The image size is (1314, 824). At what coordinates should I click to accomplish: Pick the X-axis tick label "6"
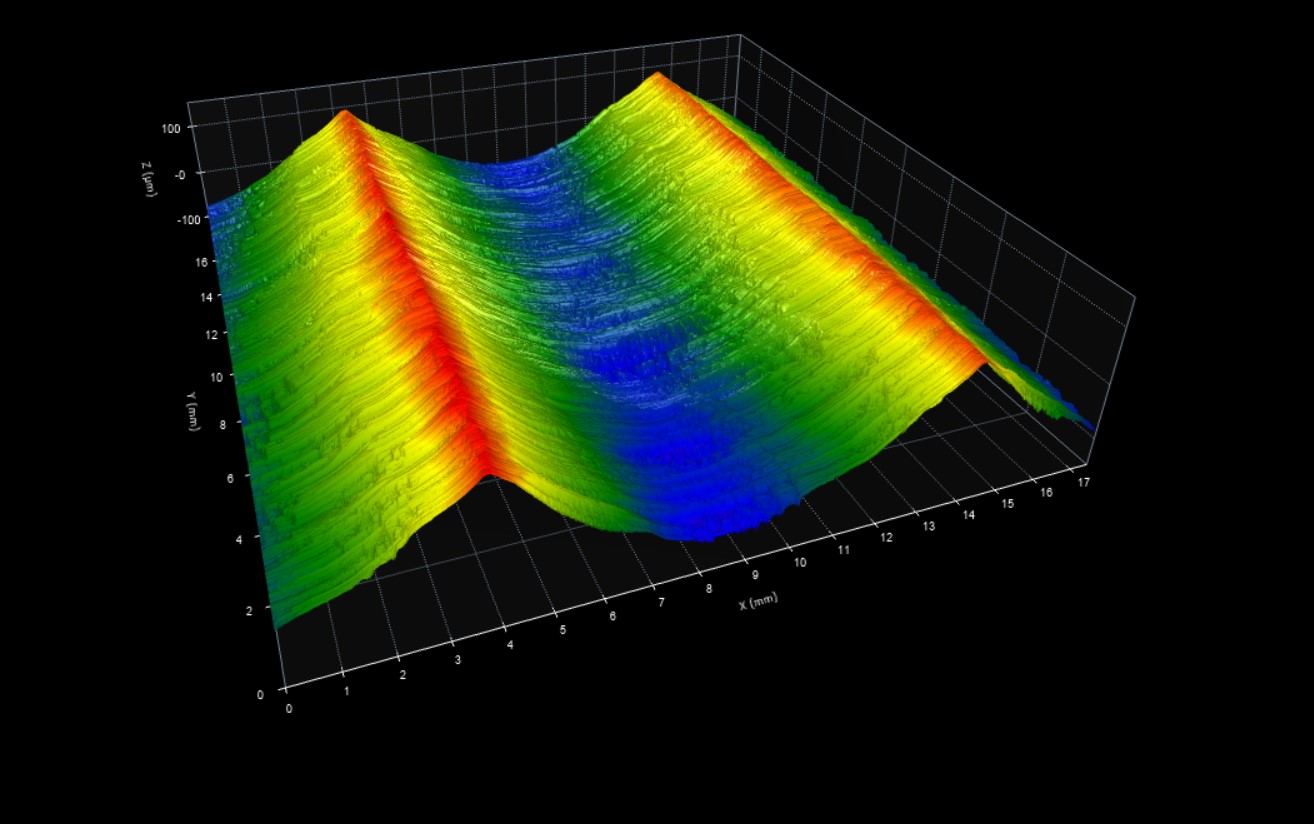(x=613, y=616)
